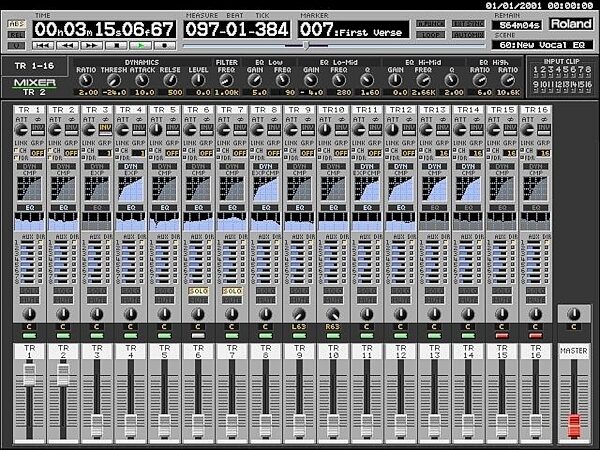Open the scene field 60:New Vocal EQ
The image size is (600, 450).
click(x=542, y=45)
